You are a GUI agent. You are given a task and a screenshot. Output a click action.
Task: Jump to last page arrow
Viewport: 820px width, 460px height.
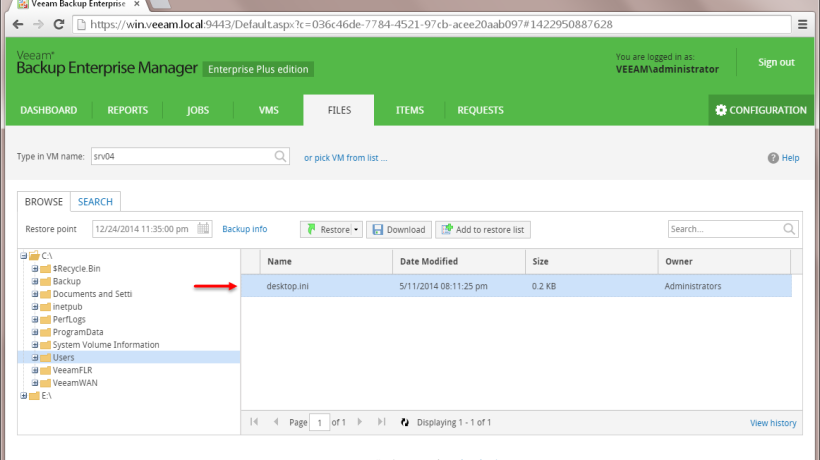point(381,423)
